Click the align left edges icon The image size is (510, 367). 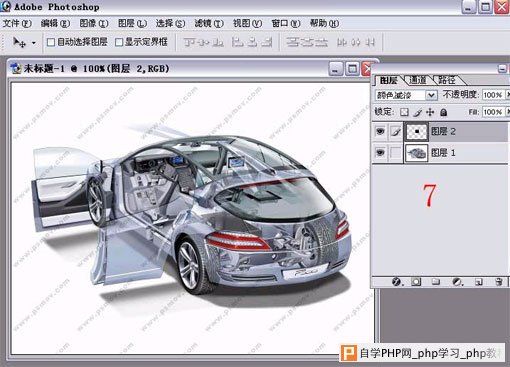point(237,42)
